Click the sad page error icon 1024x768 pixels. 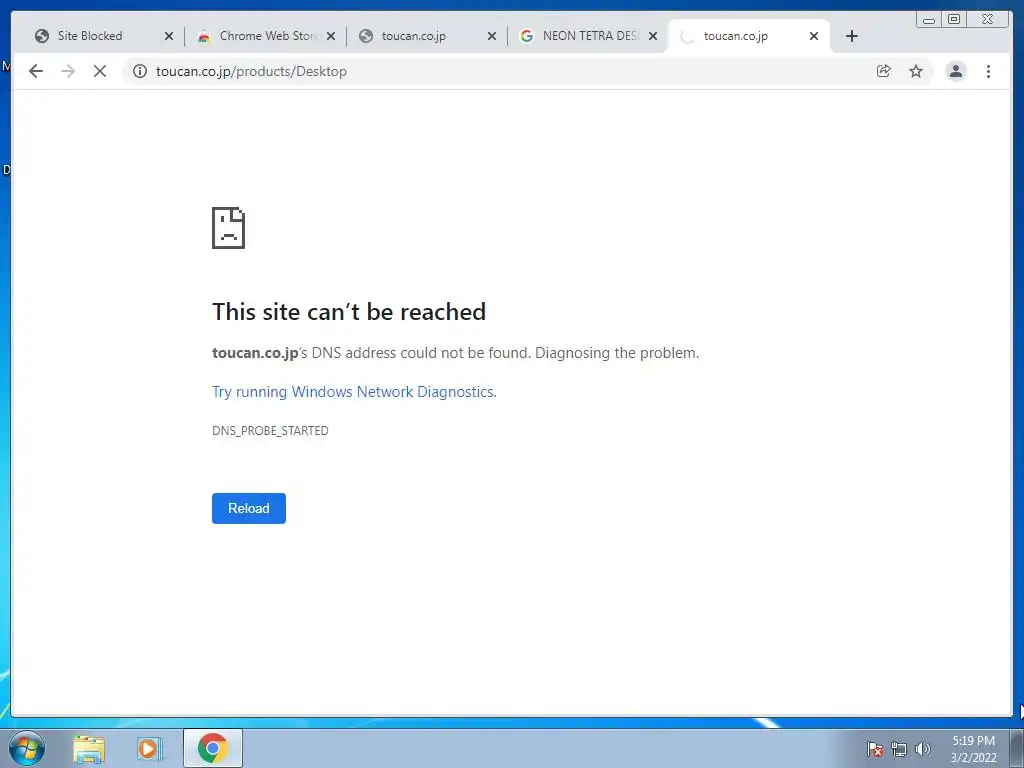click(229, 228)
